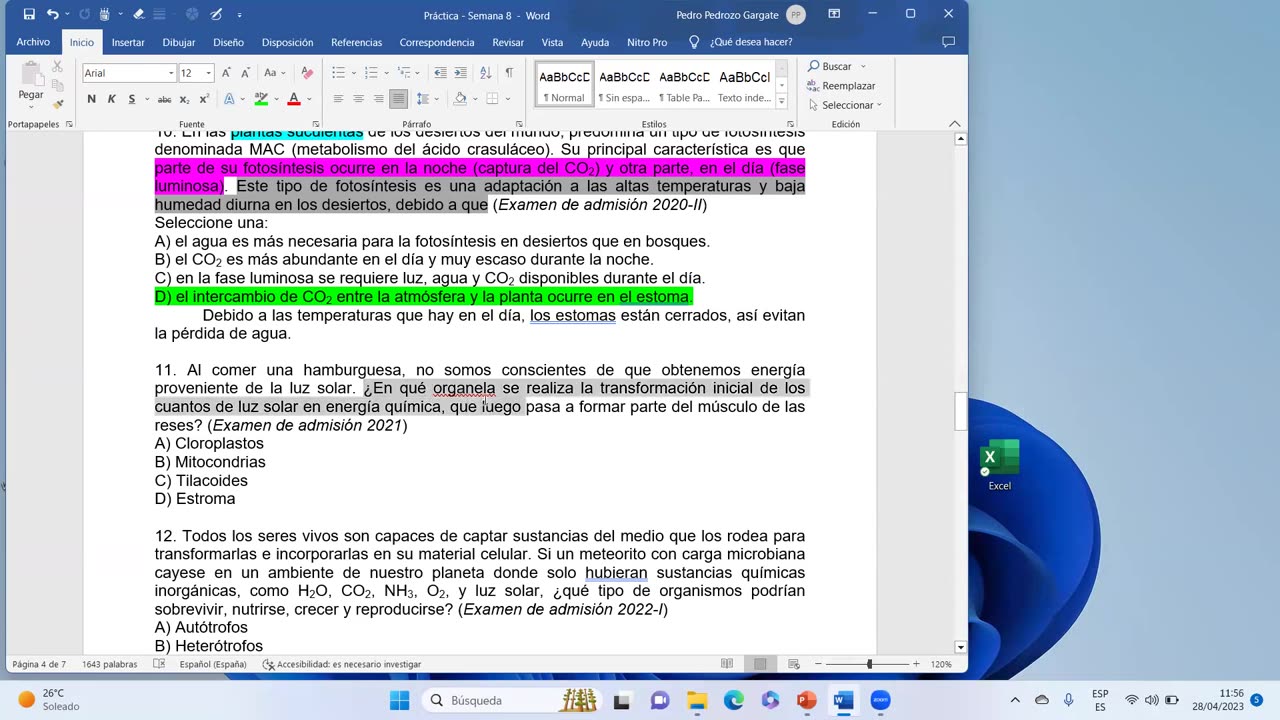The image size is (1280, 720).
Task: Open Change Case (Aa) dropdown
Action: (274, 73)
